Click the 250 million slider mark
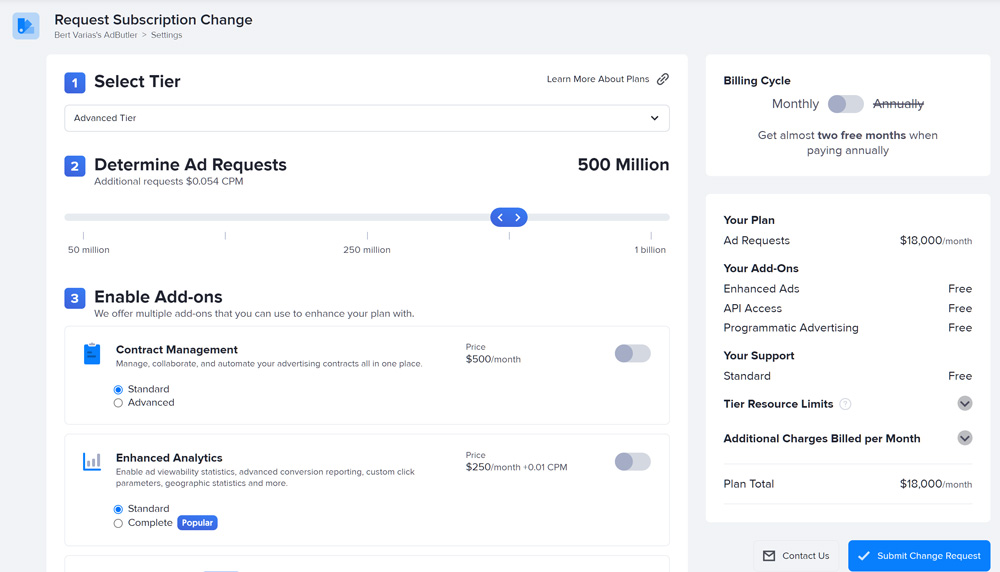Viewport: 1000px width, 572px height. tap(367, 250)
